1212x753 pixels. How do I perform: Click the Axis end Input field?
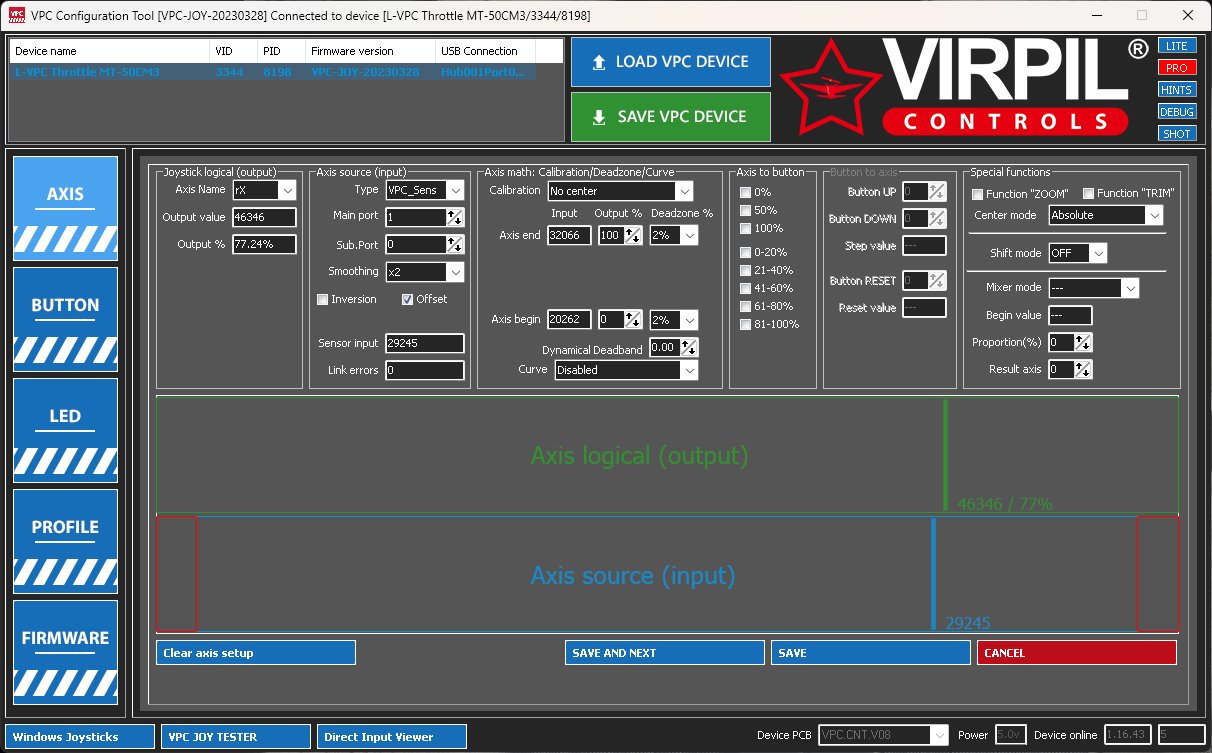click(x=570, y=235)
